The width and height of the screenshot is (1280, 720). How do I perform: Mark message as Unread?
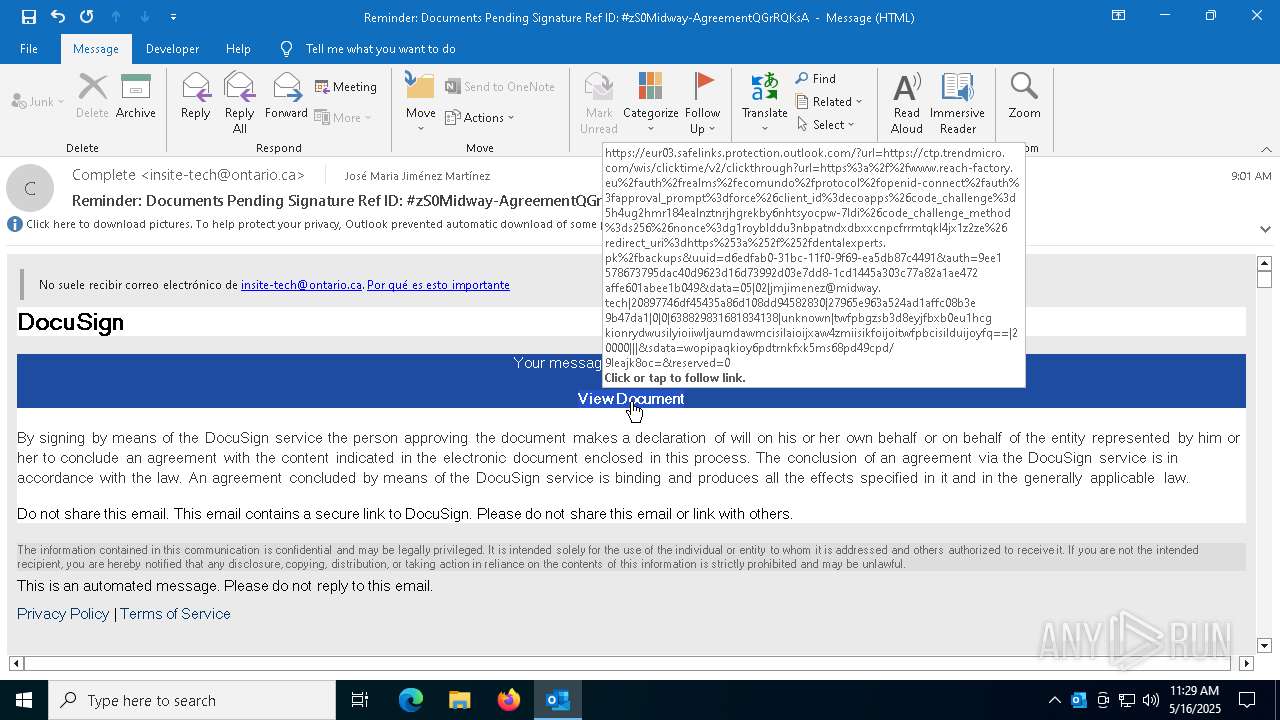tap(599, 103)
